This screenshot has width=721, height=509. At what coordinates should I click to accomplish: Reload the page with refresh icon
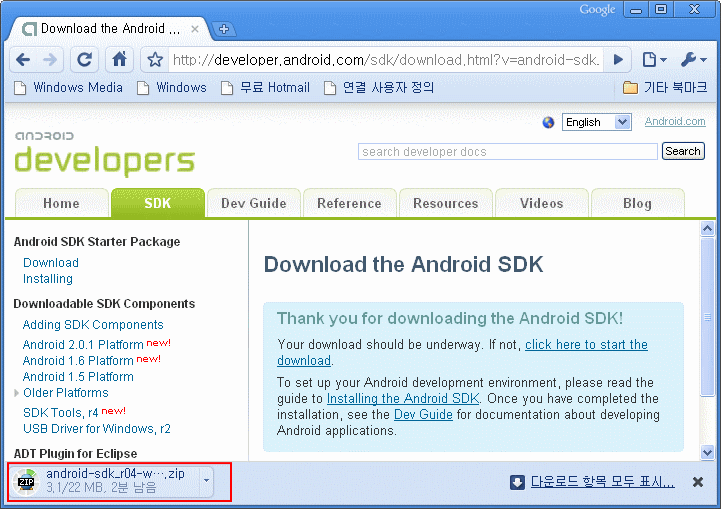click(x=84, y=60)
